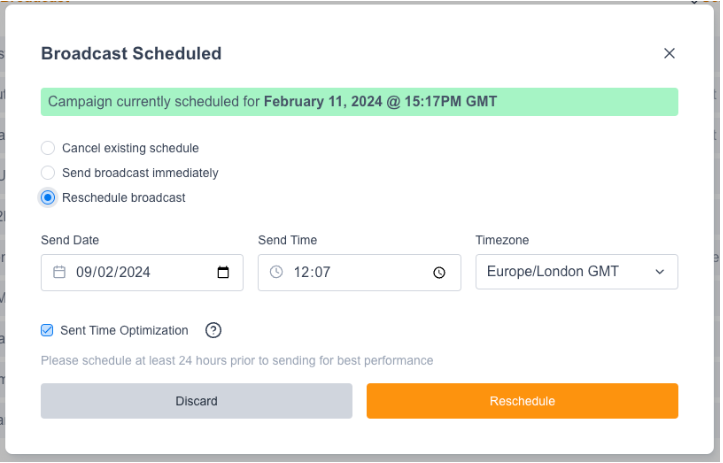Click the clock icon left of Send Time
Screen dimensions: 723x463
pos(277,272)
